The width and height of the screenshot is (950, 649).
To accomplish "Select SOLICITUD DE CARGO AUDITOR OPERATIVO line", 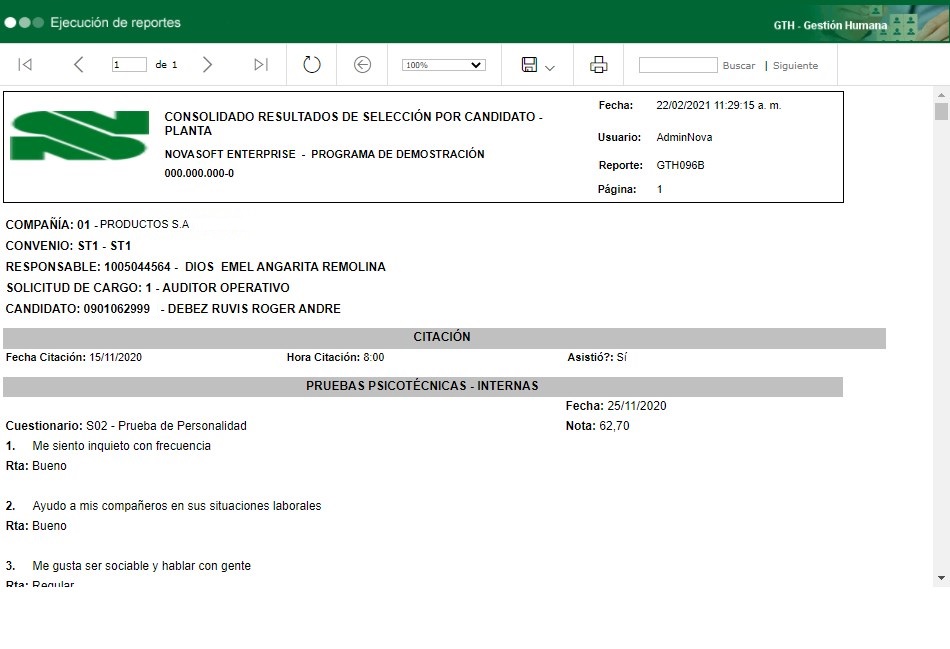I will 148,287.
